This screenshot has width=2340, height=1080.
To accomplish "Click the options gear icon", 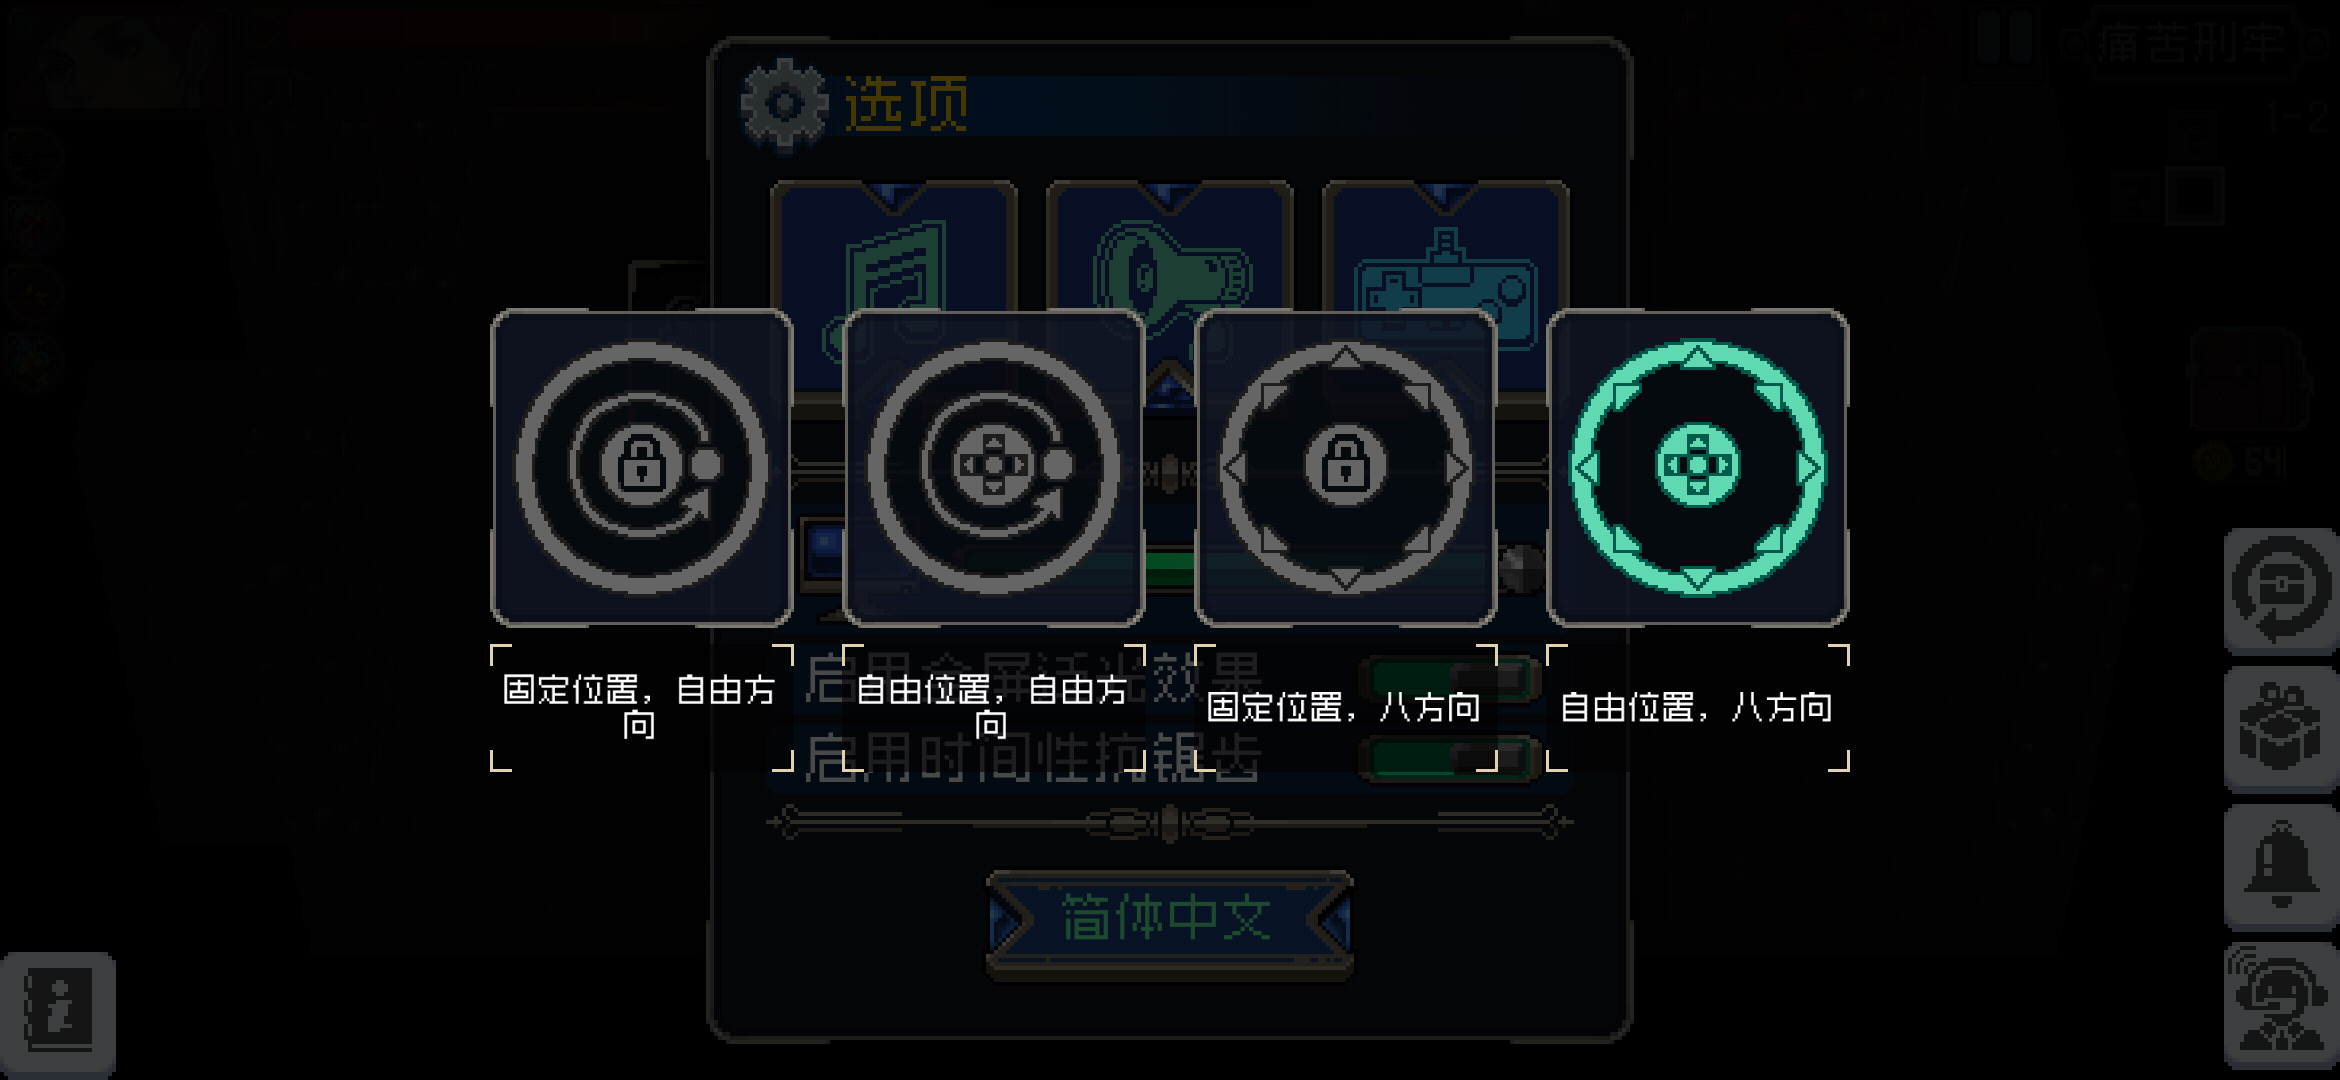I will coord(785,104).
